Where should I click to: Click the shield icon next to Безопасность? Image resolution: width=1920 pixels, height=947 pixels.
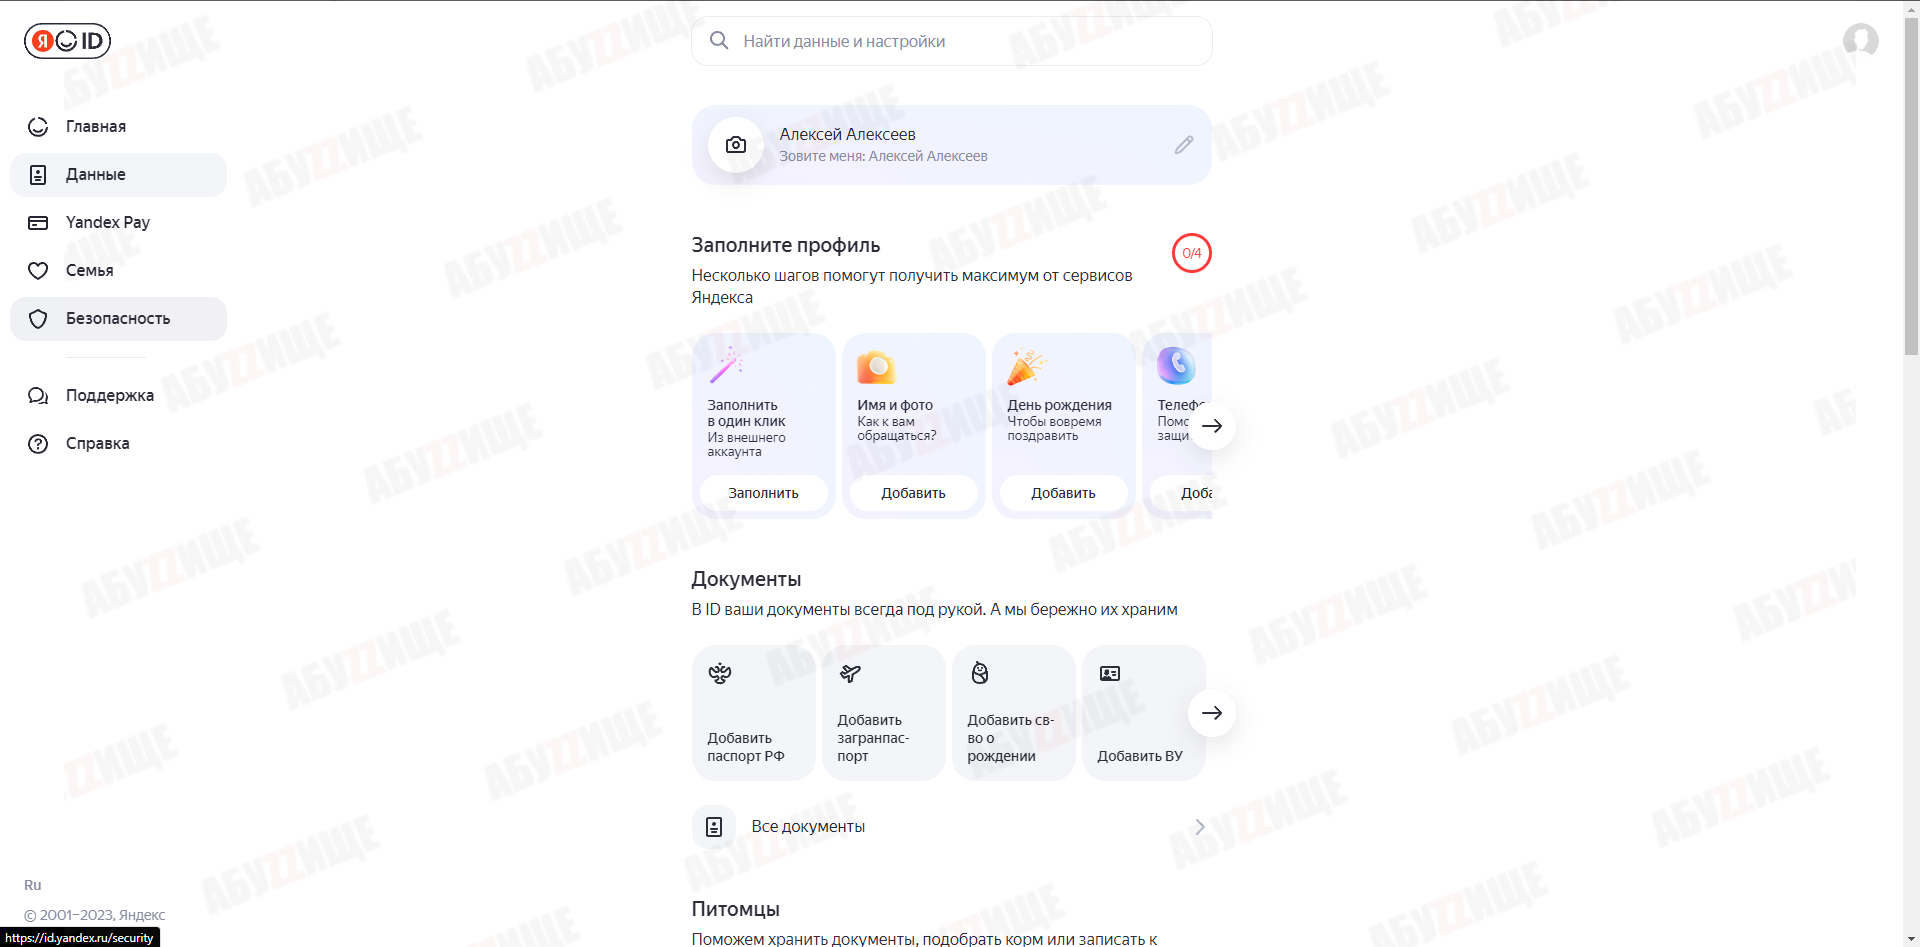pos(38,319)
